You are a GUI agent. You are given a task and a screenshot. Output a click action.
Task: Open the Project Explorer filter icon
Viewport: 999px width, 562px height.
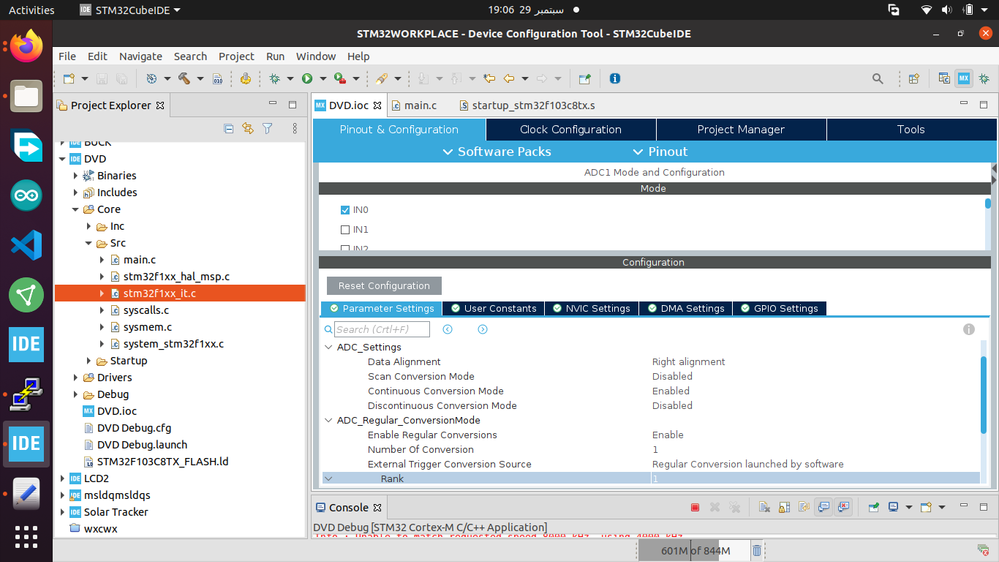[268, 129]
